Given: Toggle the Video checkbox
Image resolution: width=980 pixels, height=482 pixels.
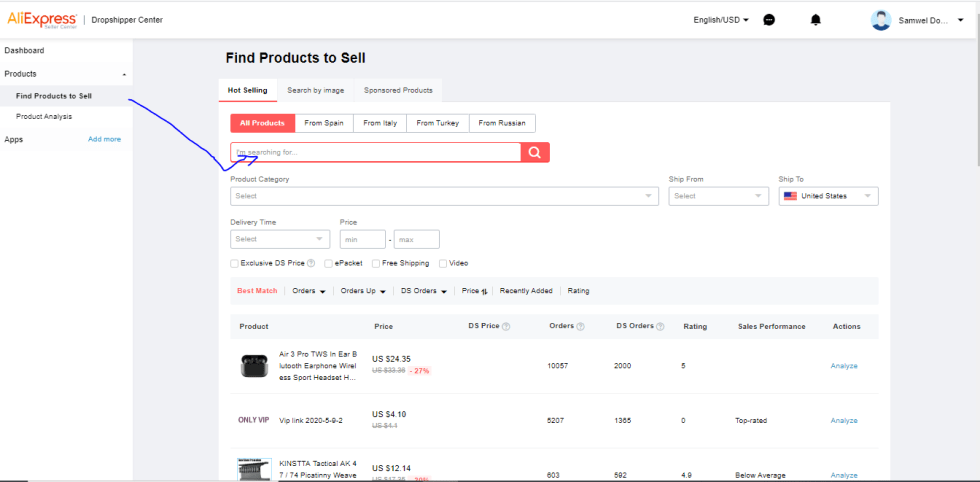Looking at the screenshot, I should pyautogui.click(x=443, y=264).
